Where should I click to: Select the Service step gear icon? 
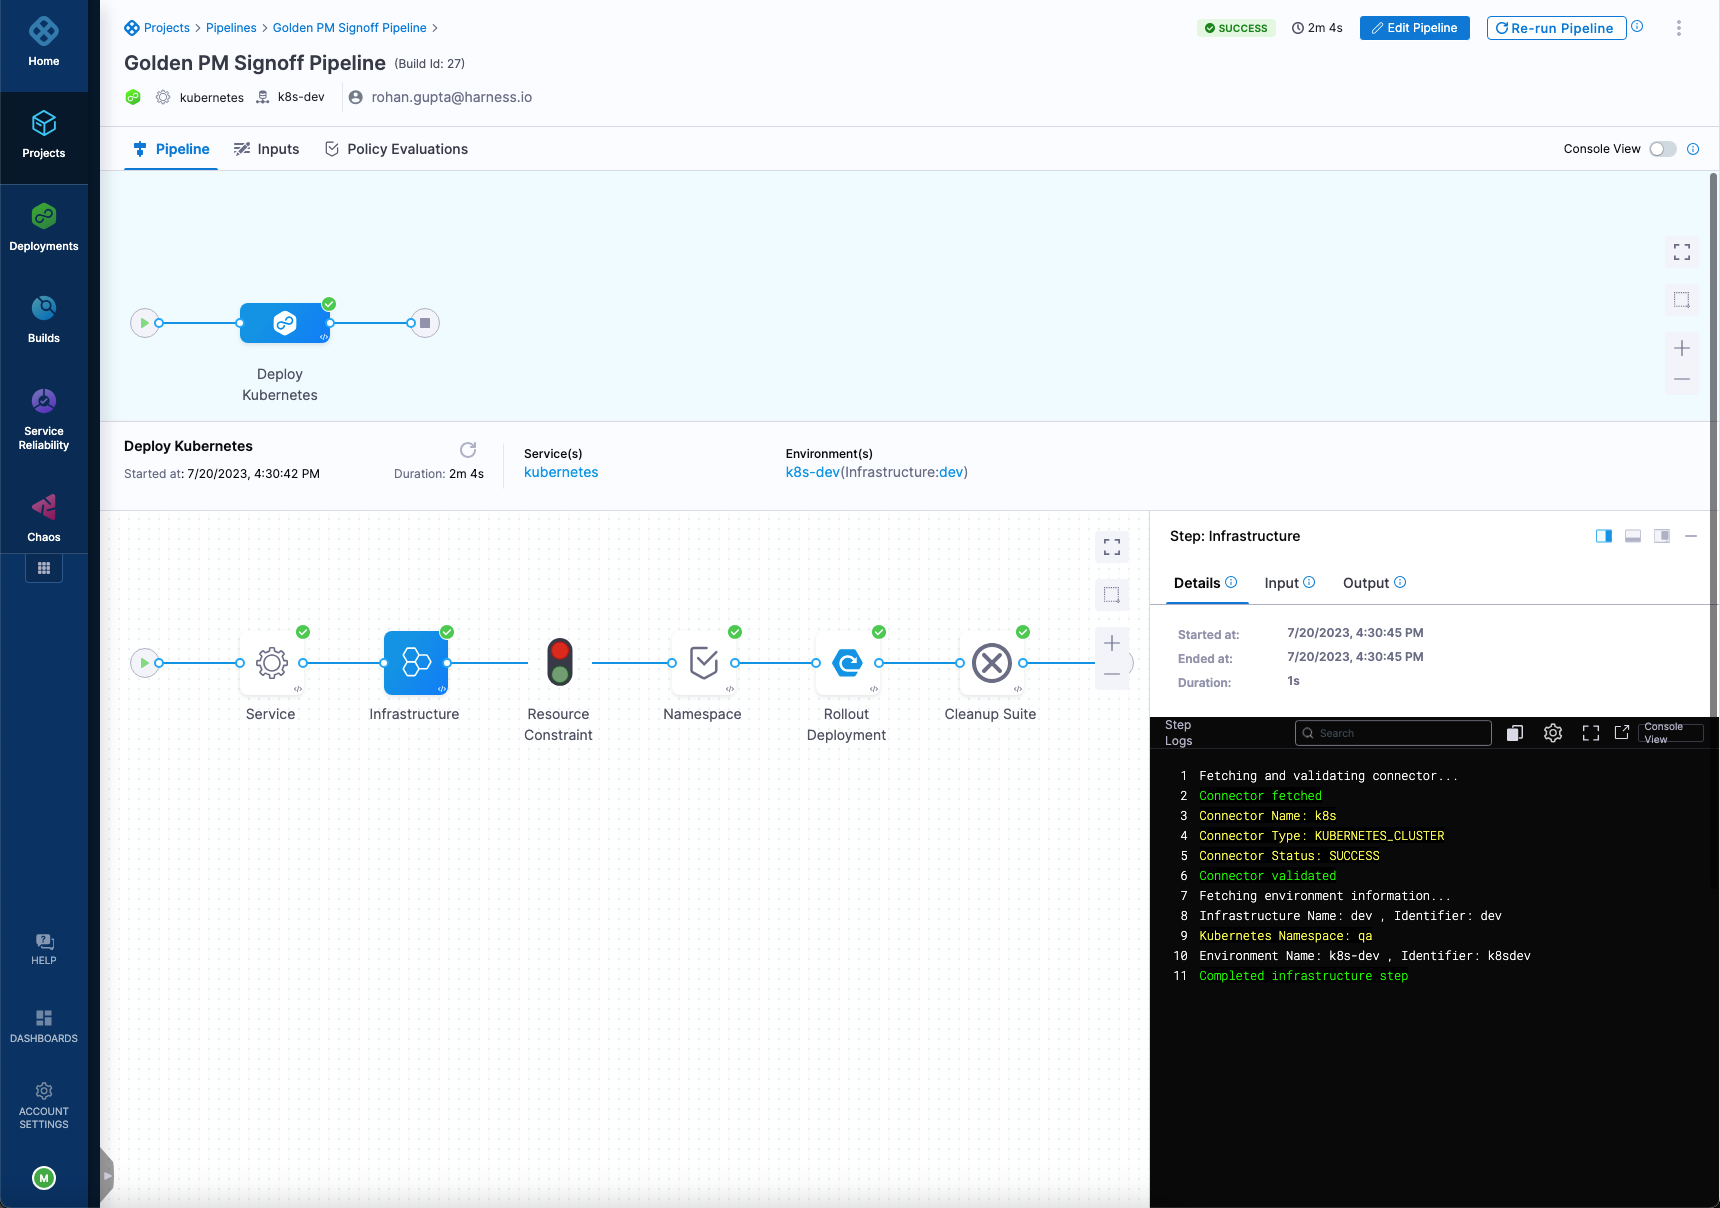click(x=271, y=663)
